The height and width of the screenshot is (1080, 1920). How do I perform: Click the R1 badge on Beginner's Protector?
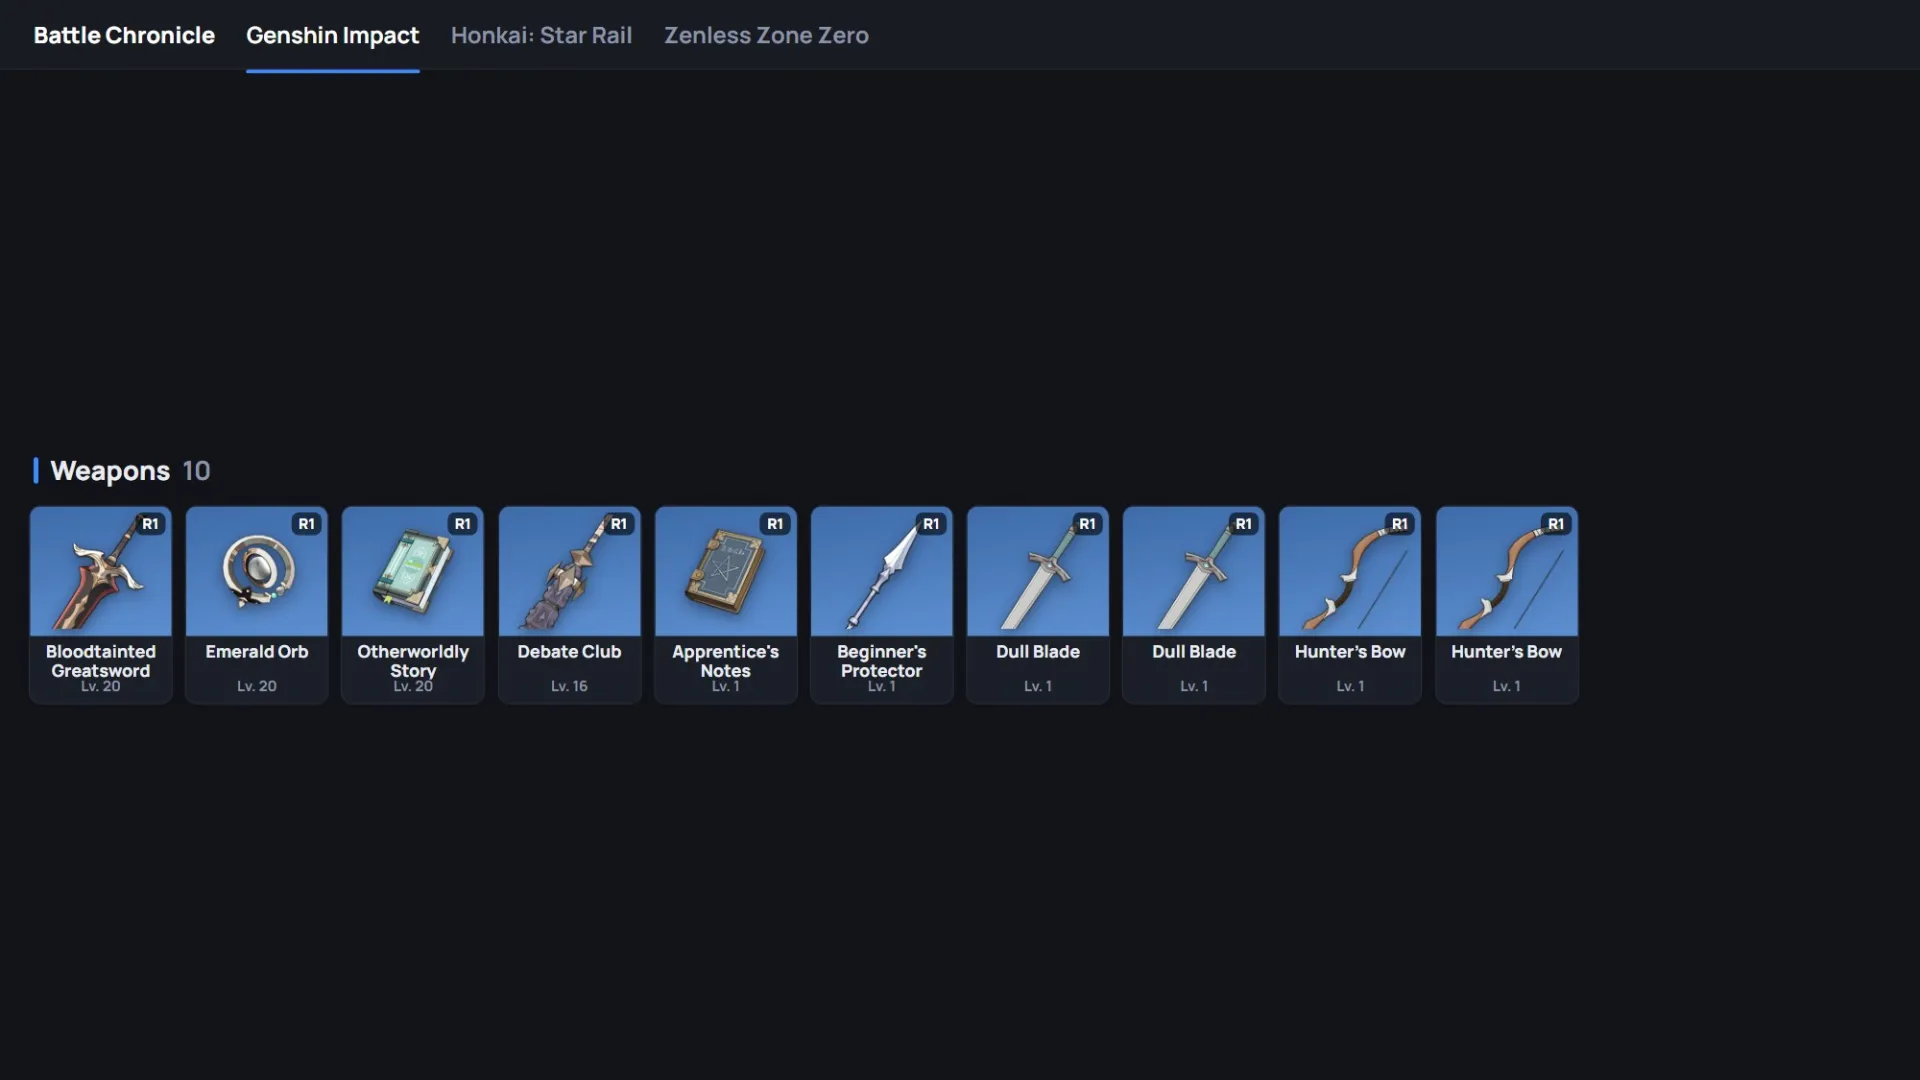click(x=931, y=524)
